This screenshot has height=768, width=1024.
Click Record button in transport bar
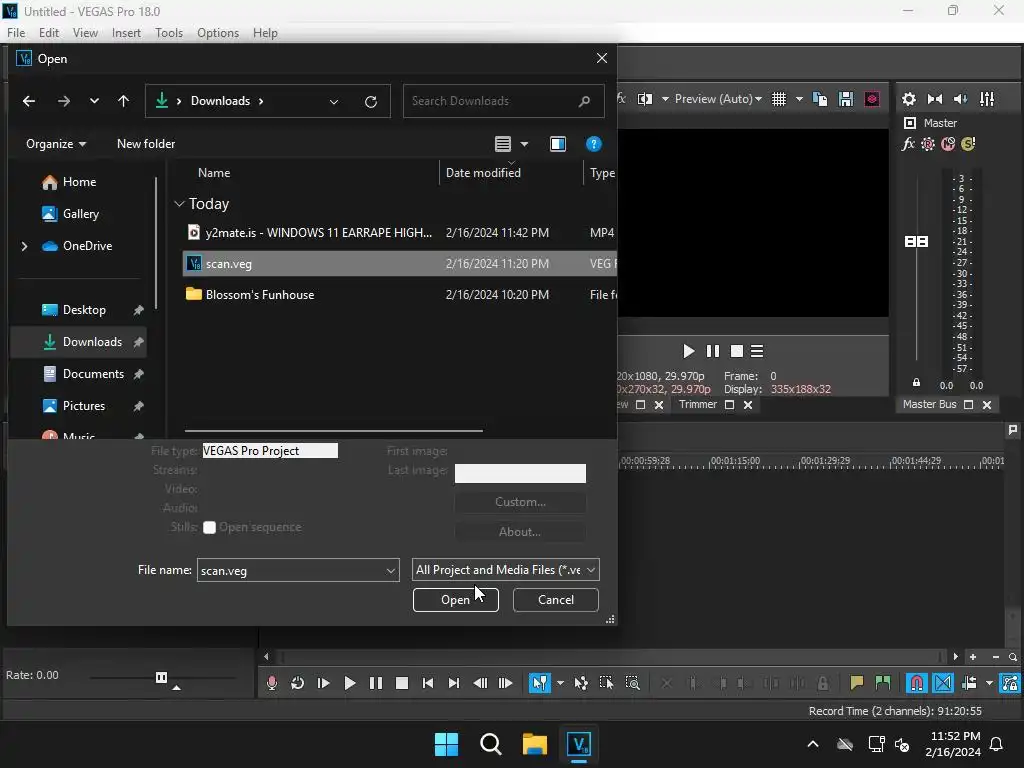[x=272, y=683]
